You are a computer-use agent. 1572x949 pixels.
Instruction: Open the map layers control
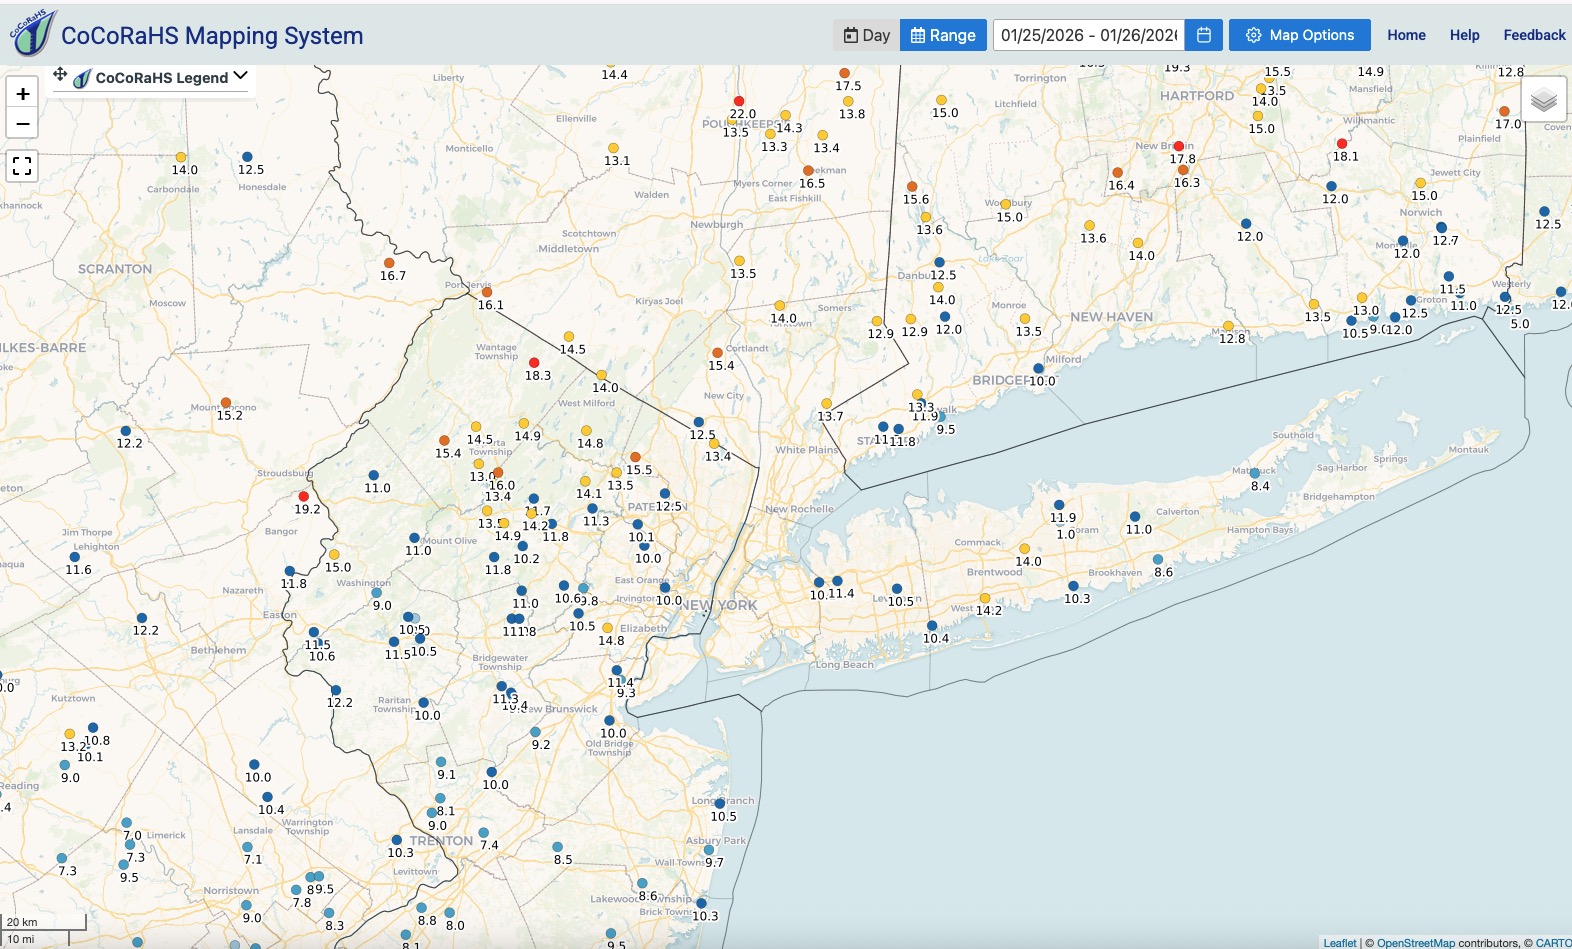[x=1543, y=100]
